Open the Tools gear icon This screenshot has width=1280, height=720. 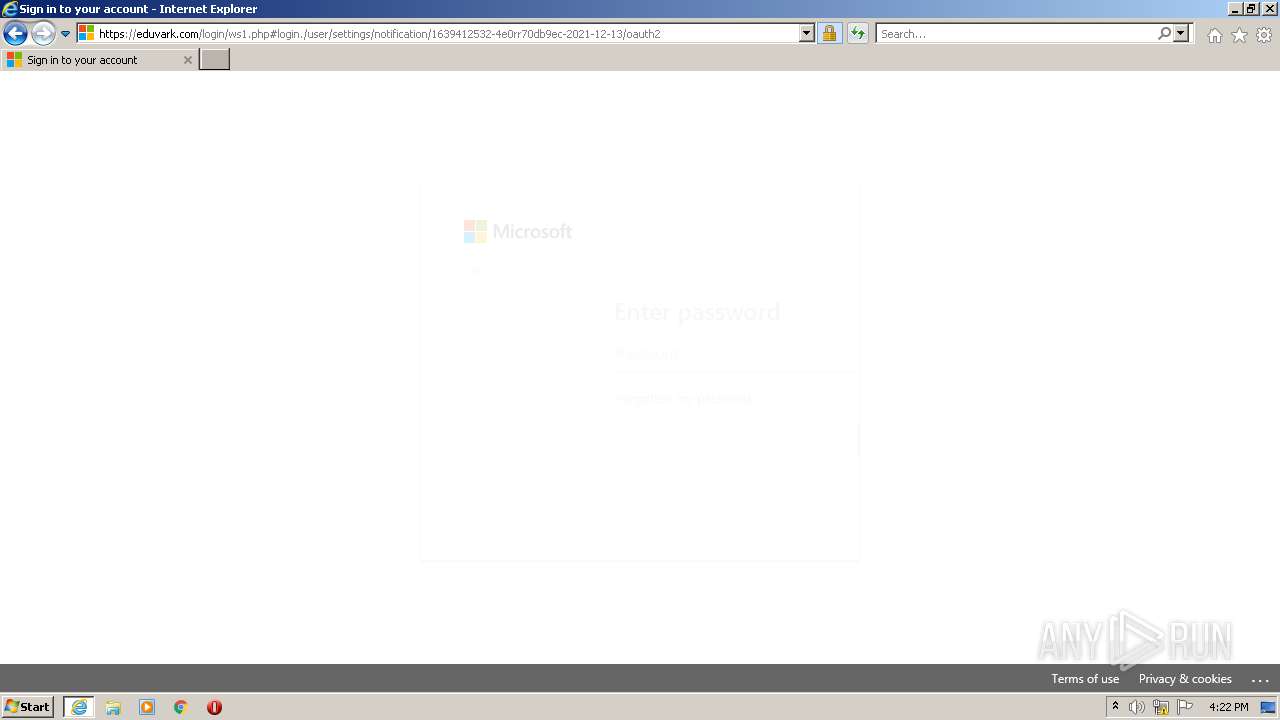tap(1264, 35)
